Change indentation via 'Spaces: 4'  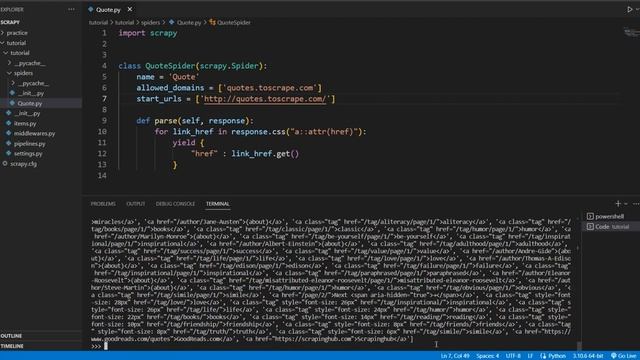tap(487, 356)
